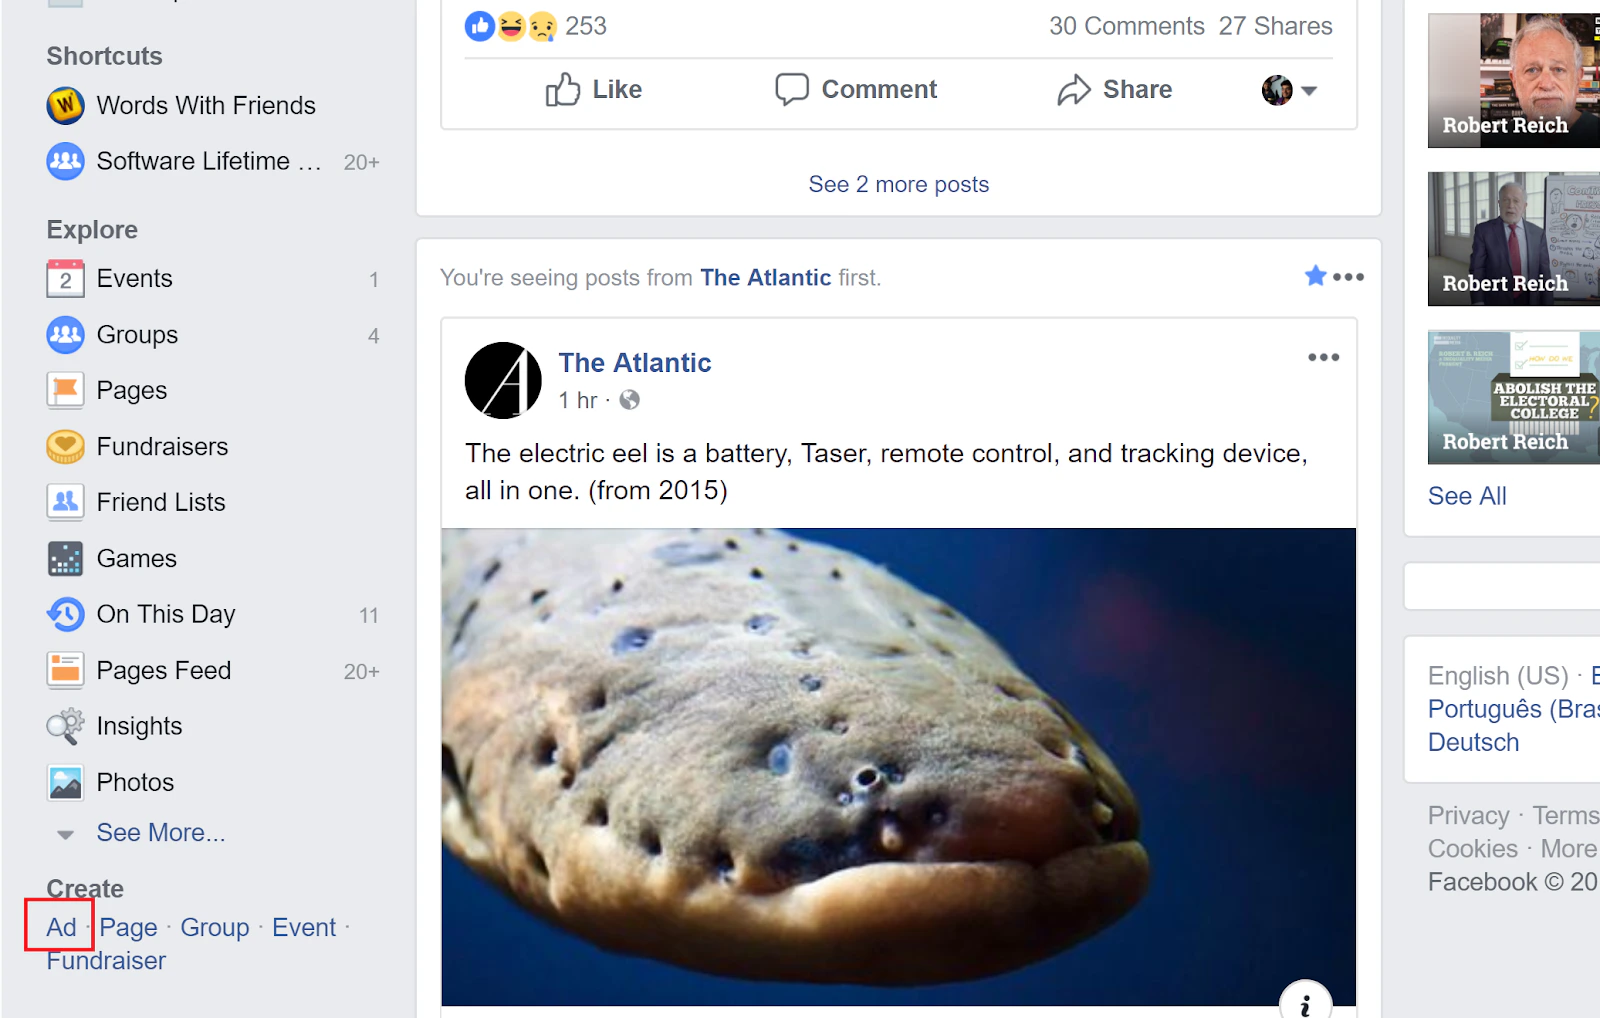Click 'See 2 more posts'
The height and width of the screenshot is (1018, 1600).
click(x=898, y=184)
